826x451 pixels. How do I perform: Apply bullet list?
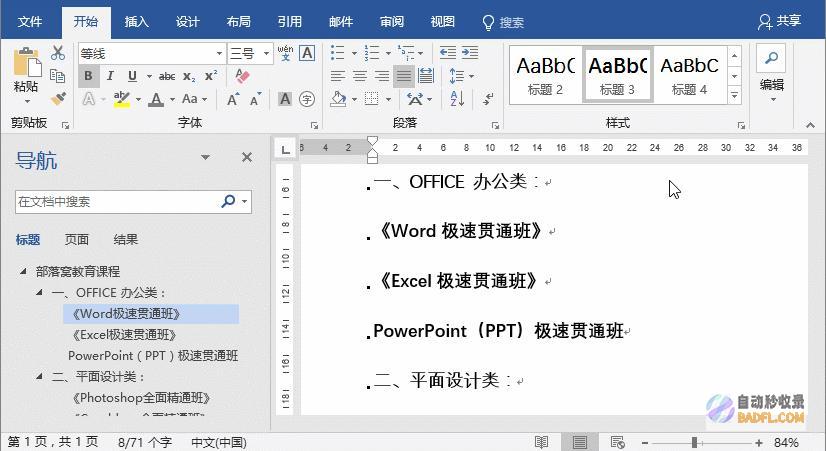(337, 53)
